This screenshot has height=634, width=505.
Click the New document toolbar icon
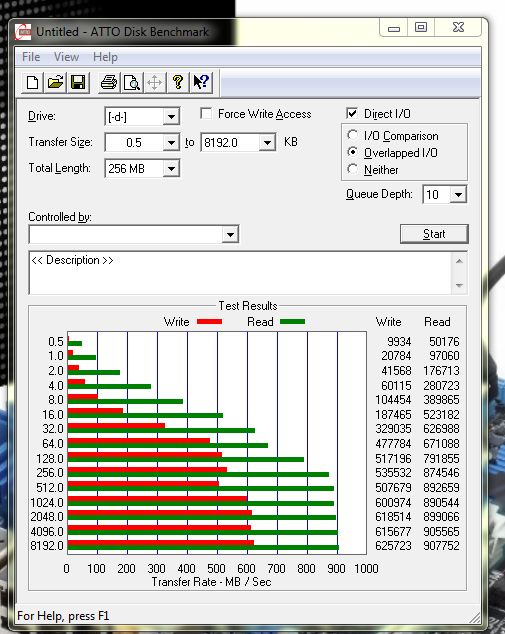(32, 82)
